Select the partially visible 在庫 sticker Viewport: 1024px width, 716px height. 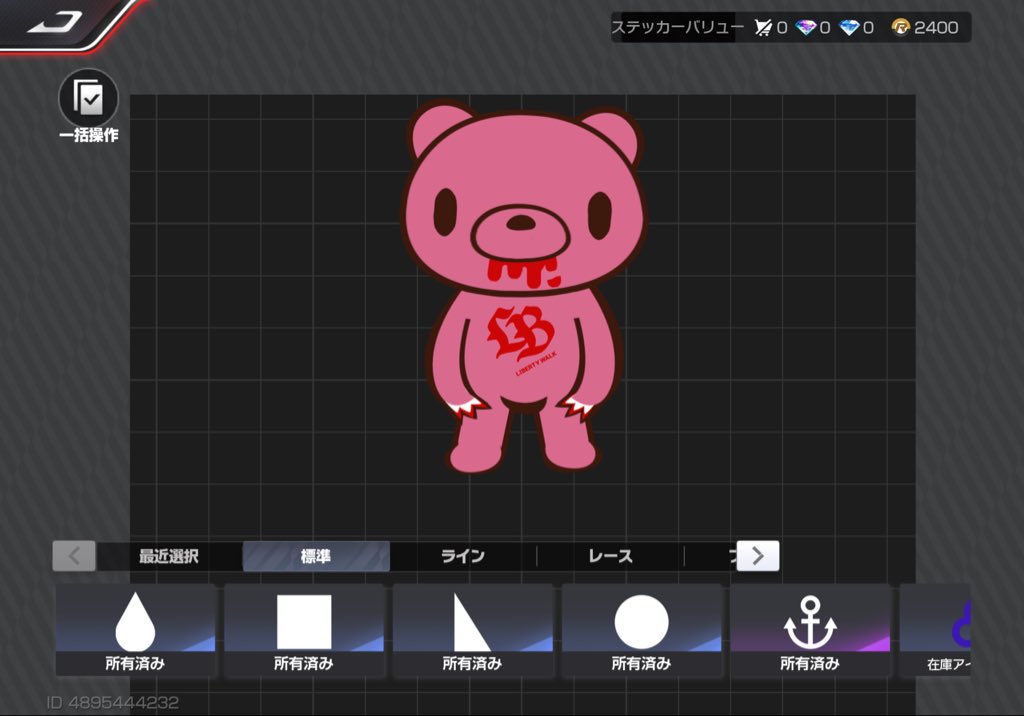(935, 630)
